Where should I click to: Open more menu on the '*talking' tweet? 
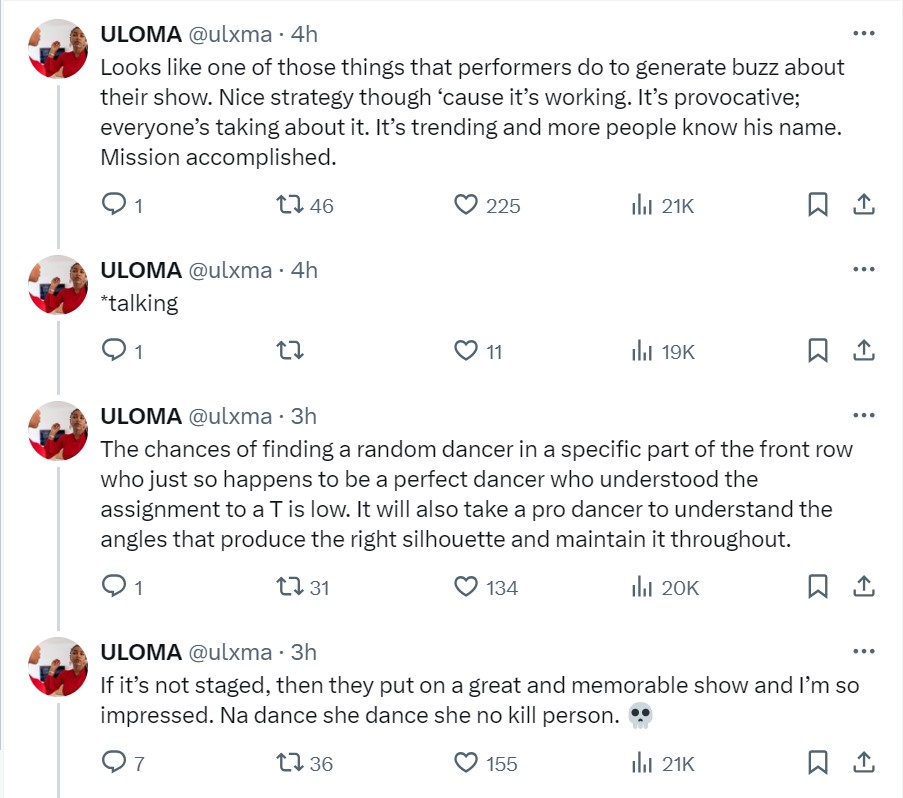coord(863,269)
